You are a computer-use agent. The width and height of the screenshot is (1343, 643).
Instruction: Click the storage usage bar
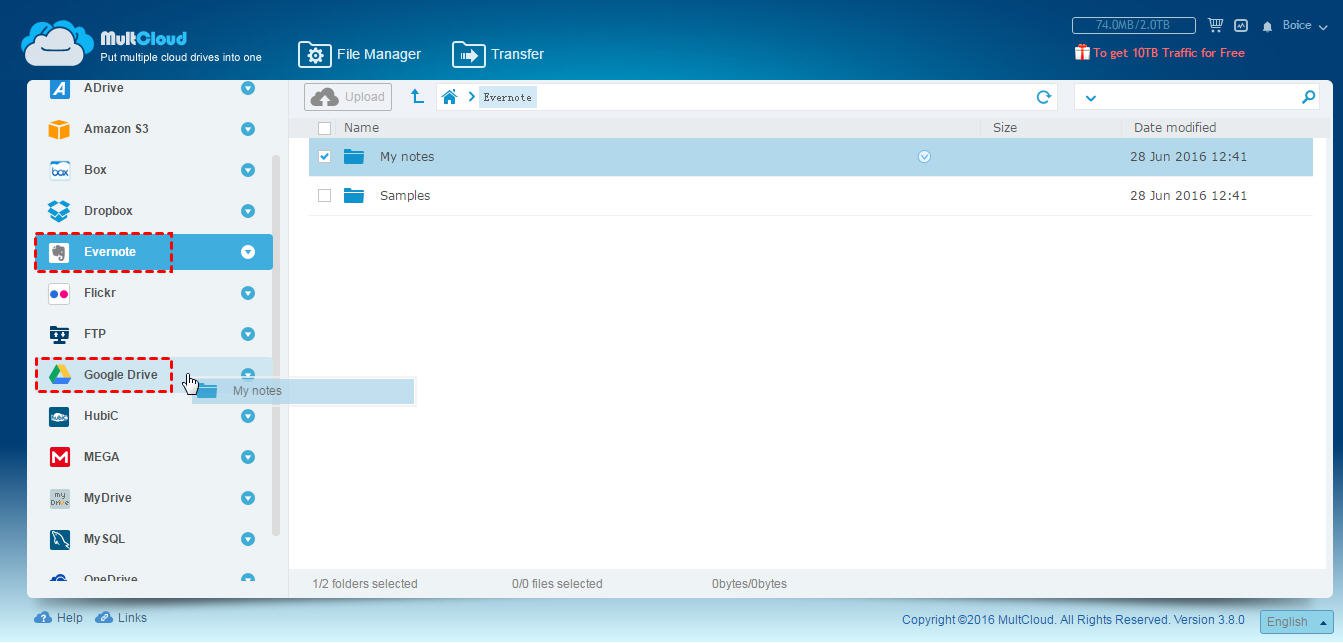click(x=1133, y=25)
